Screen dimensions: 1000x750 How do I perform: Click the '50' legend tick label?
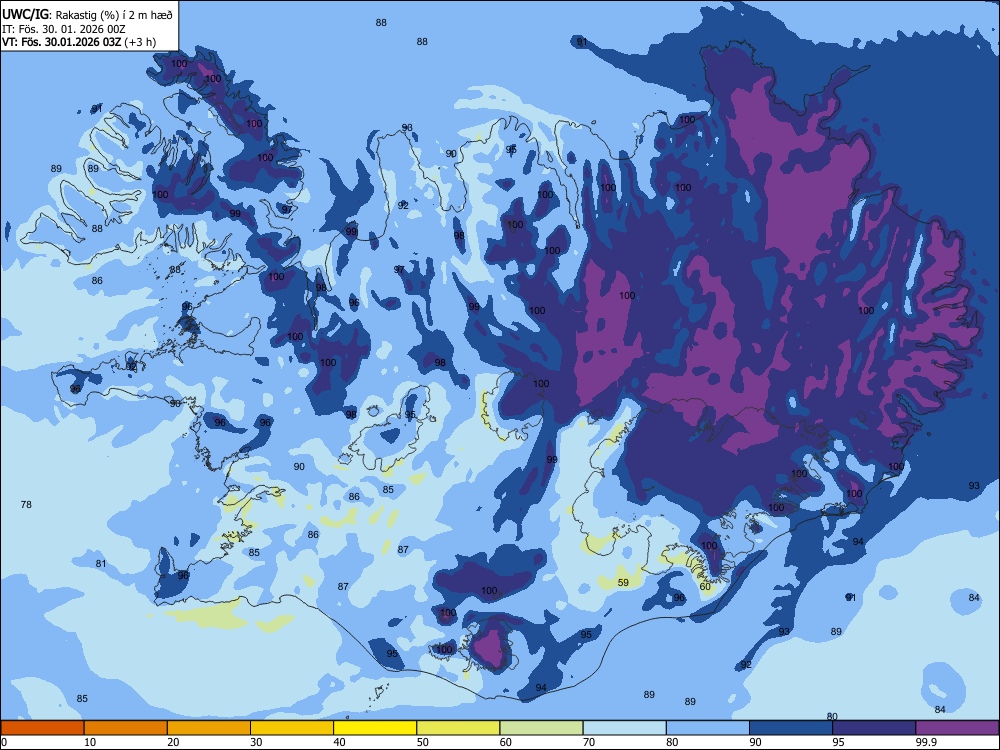point(423,742)
